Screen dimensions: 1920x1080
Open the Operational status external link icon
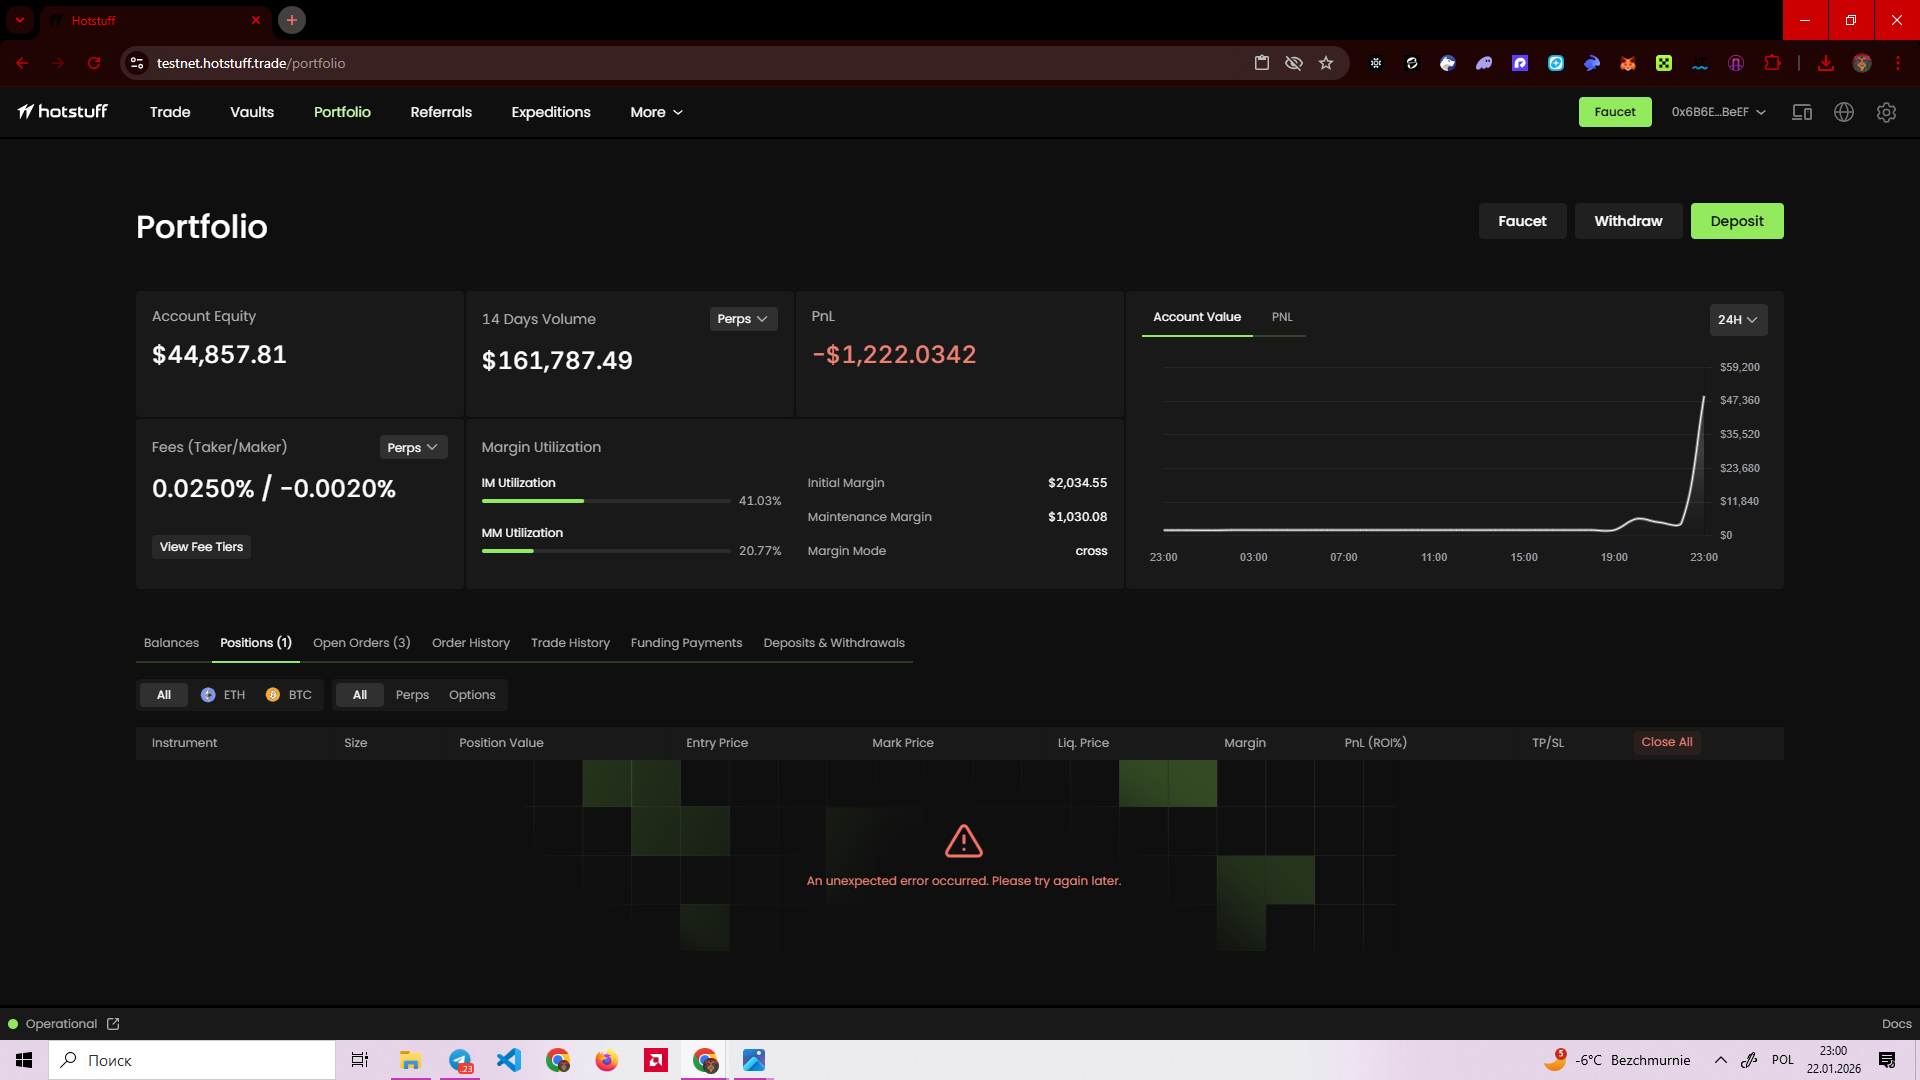[113, 1024]
